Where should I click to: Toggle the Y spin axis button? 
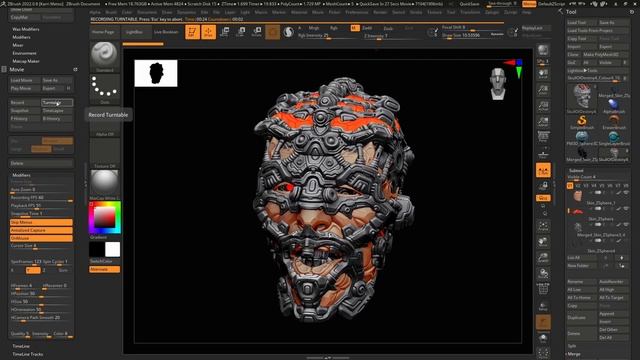tap(33, 270)
